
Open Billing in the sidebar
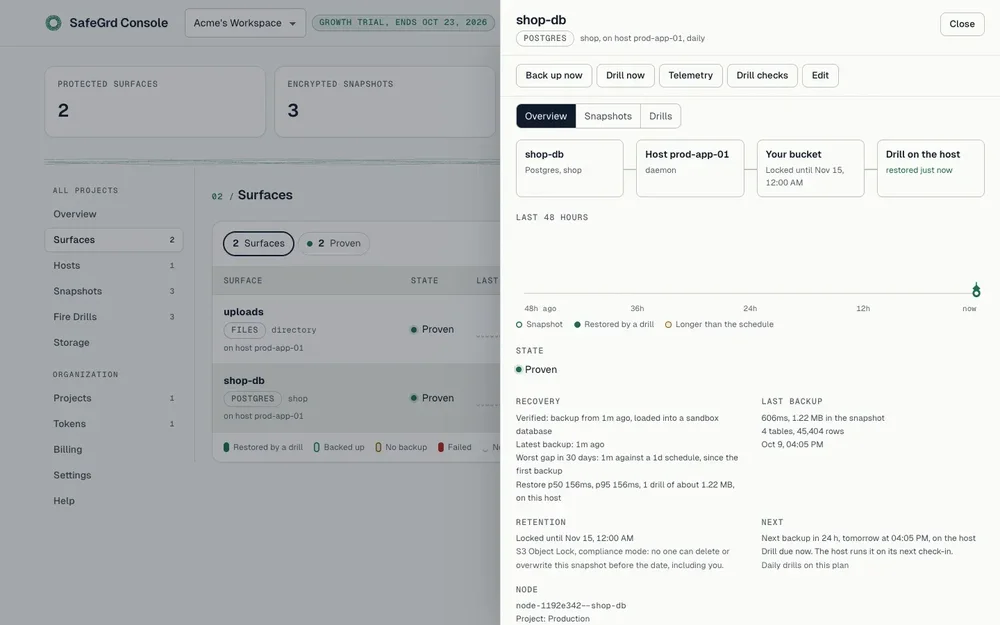click(114, 450)
